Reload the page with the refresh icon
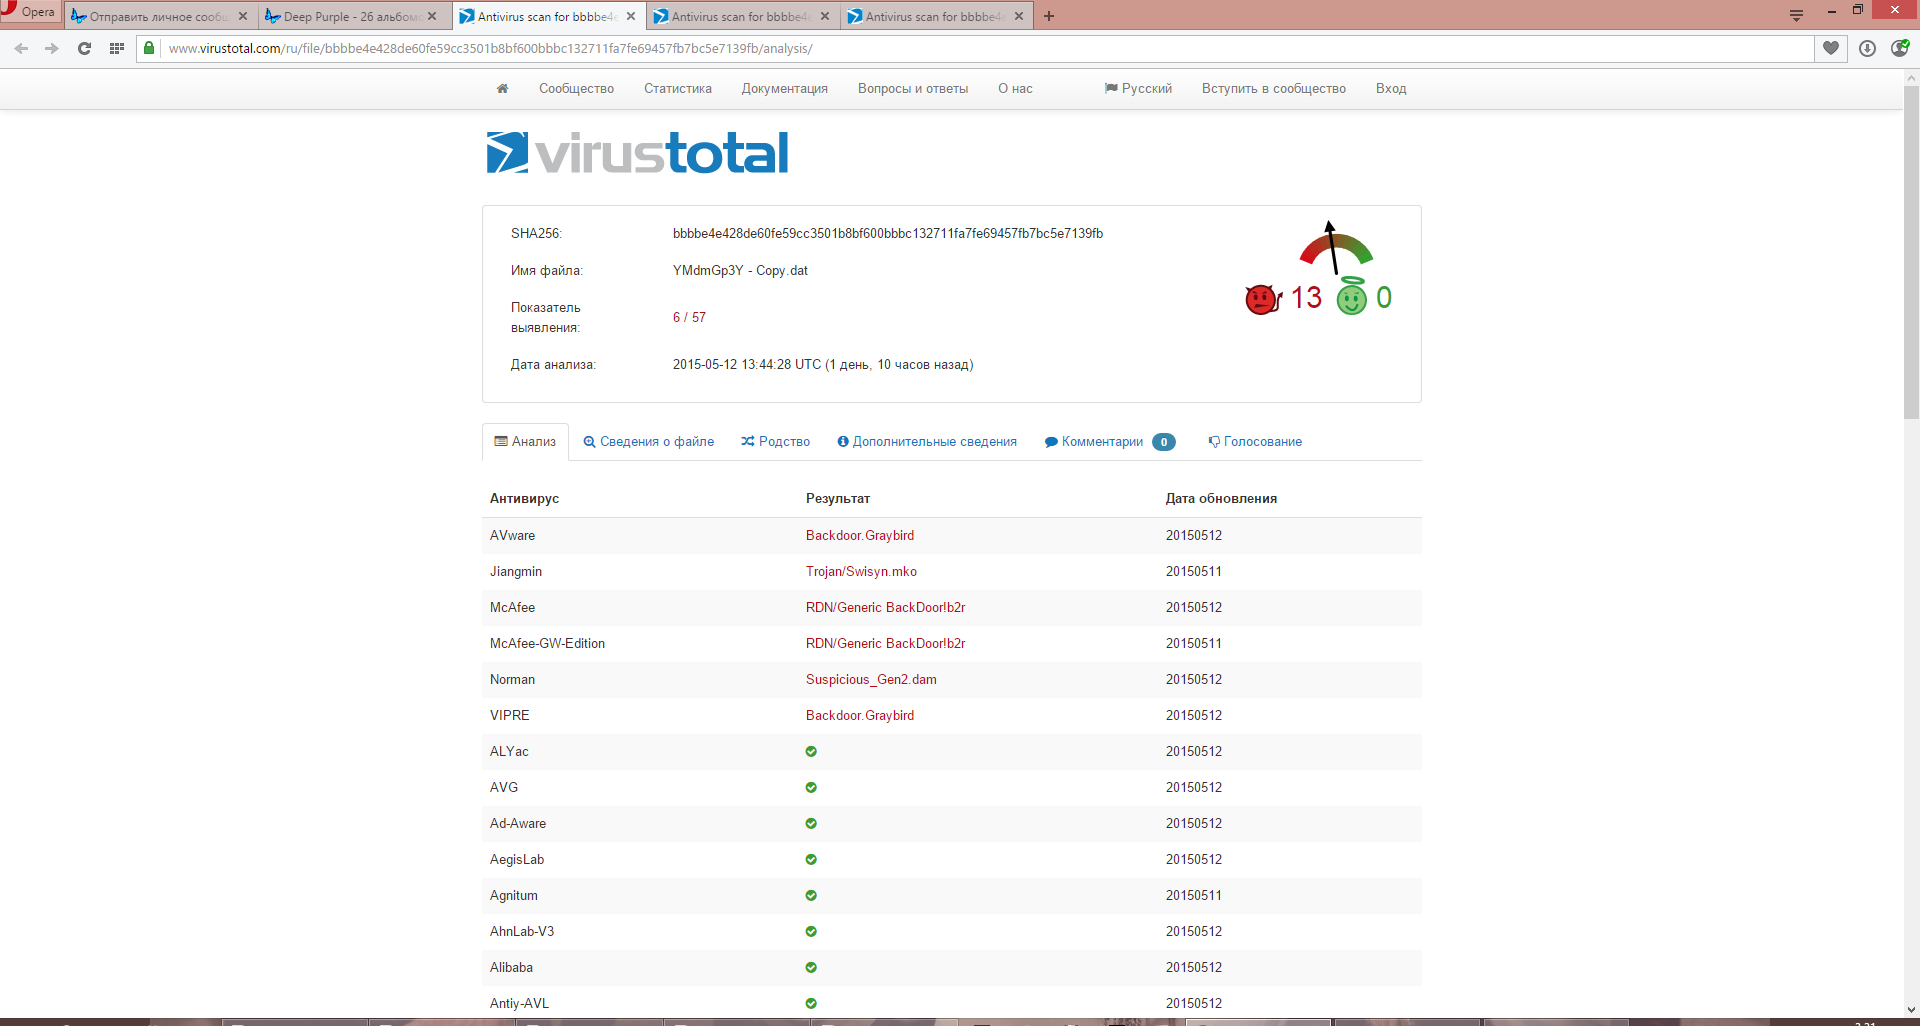The height and width of the screenshot is (1026, 1920). [84, 48]
